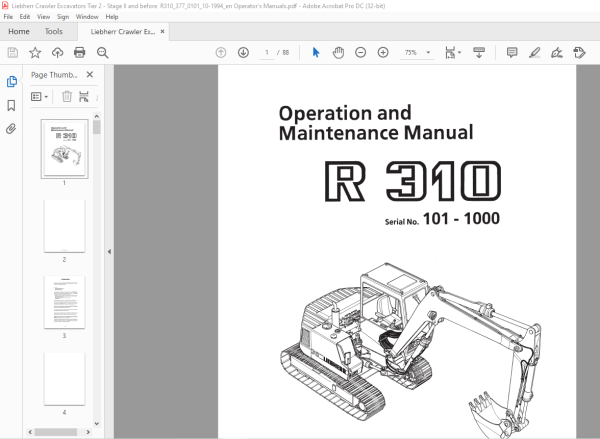Zoom in with plus icon
This screenshot has width=600, height=439.
pyautogui.click(x=383, y=52)
